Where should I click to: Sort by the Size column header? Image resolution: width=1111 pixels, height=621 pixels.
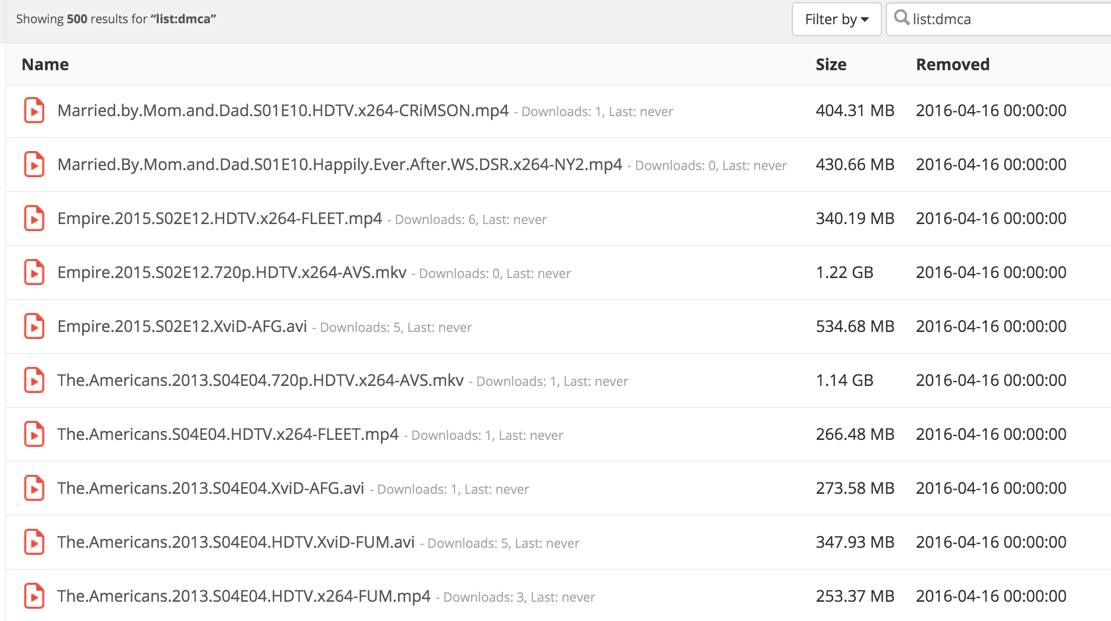click(831, 64)
